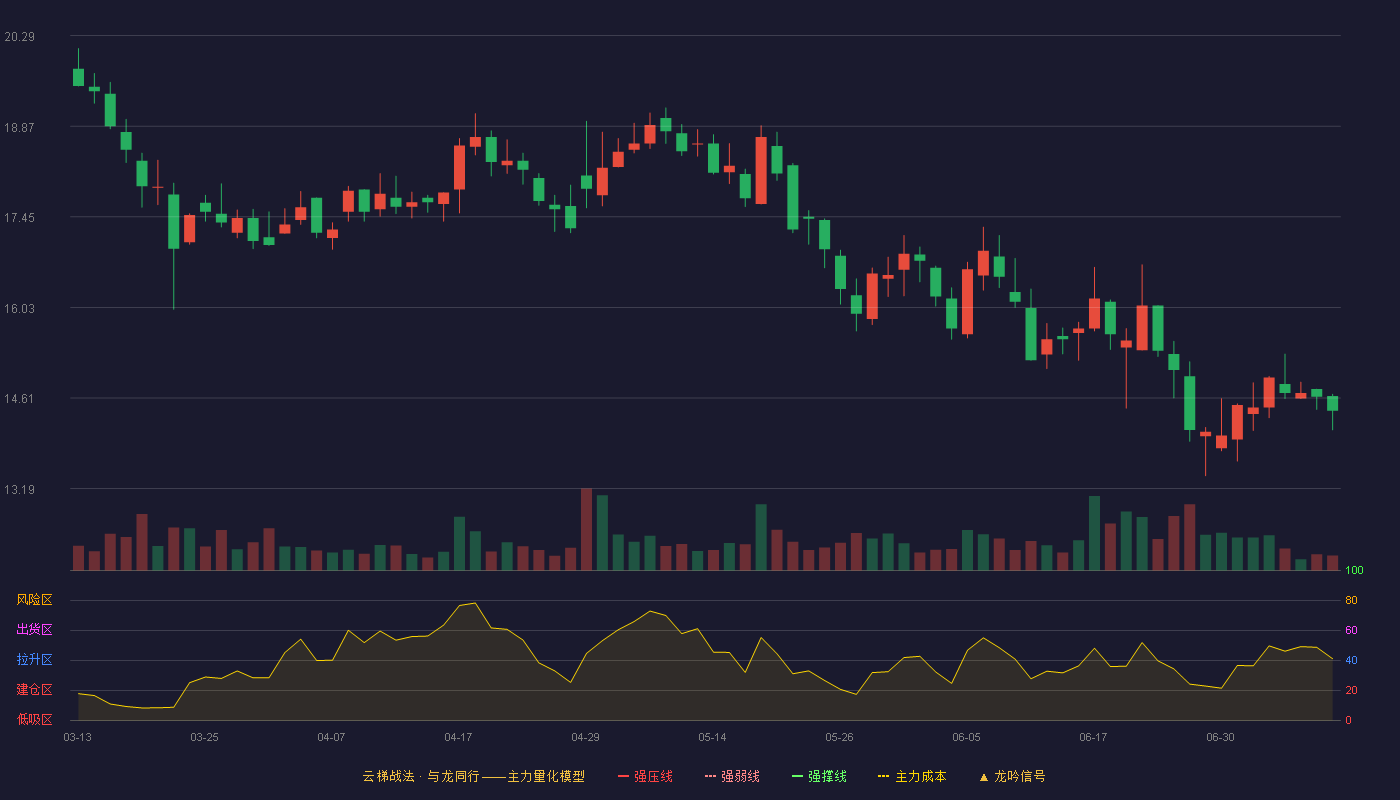Click the 05-26 date label
This screenshot has height=800, width=1400.
point(839,737)
